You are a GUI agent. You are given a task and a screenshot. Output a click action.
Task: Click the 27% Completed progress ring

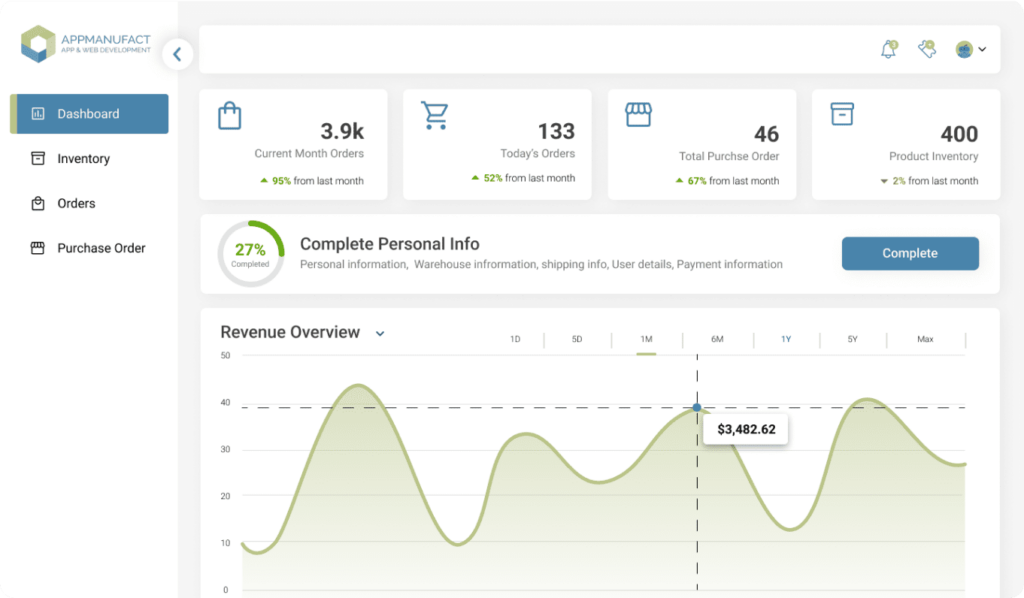[x=251, y=254]
